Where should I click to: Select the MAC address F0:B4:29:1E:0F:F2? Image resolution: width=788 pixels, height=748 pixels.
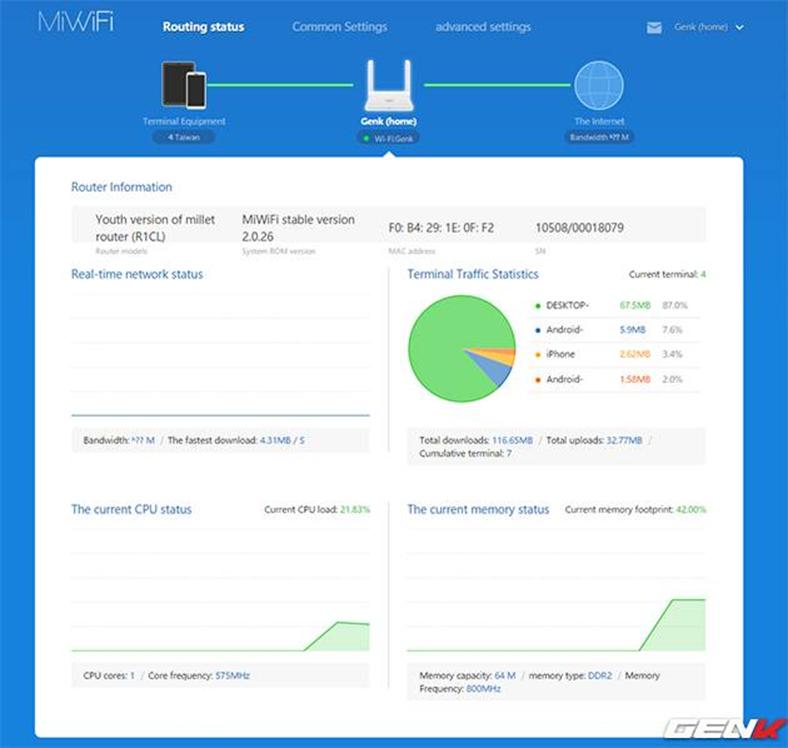[441, 228]
